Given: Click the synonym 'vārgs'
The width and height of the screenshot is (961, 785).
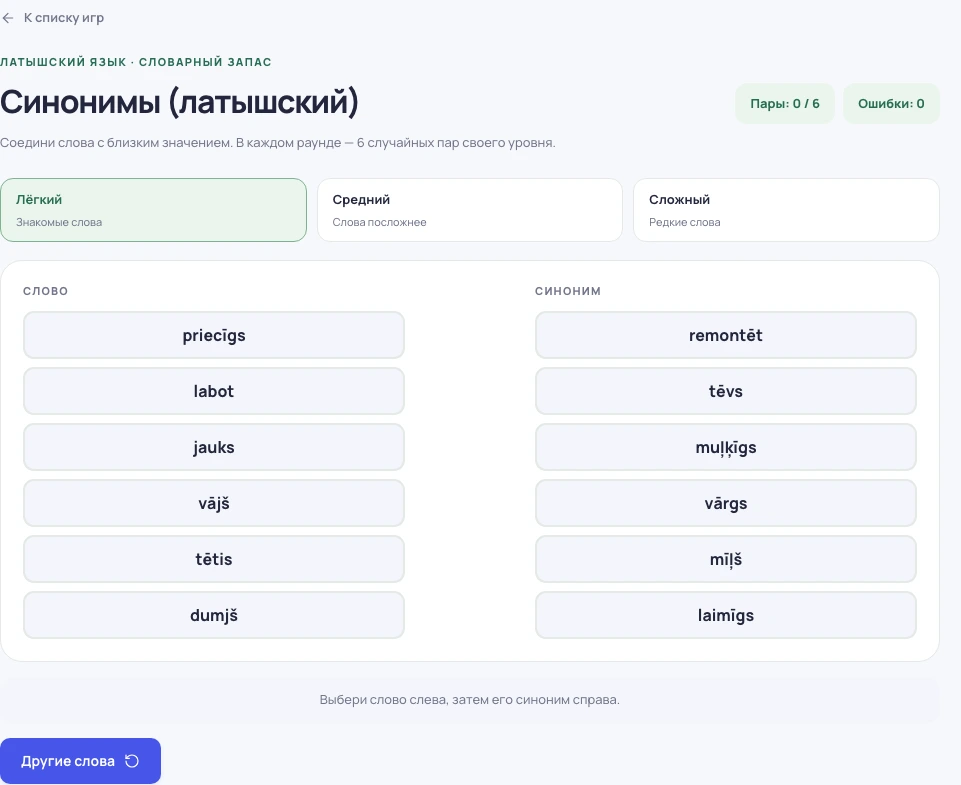Looking at the screenshot, I should point(726,503).
